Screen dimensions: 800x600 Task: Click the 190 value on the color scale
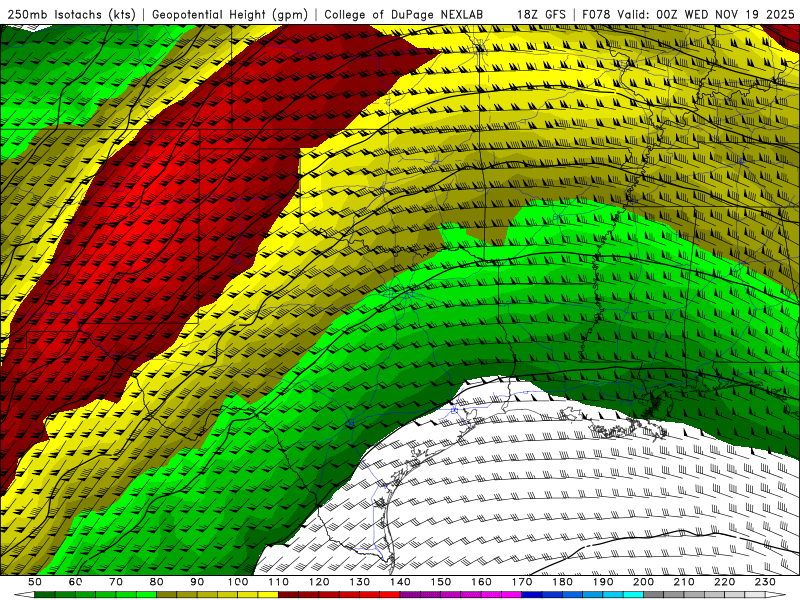click(603, 582)
